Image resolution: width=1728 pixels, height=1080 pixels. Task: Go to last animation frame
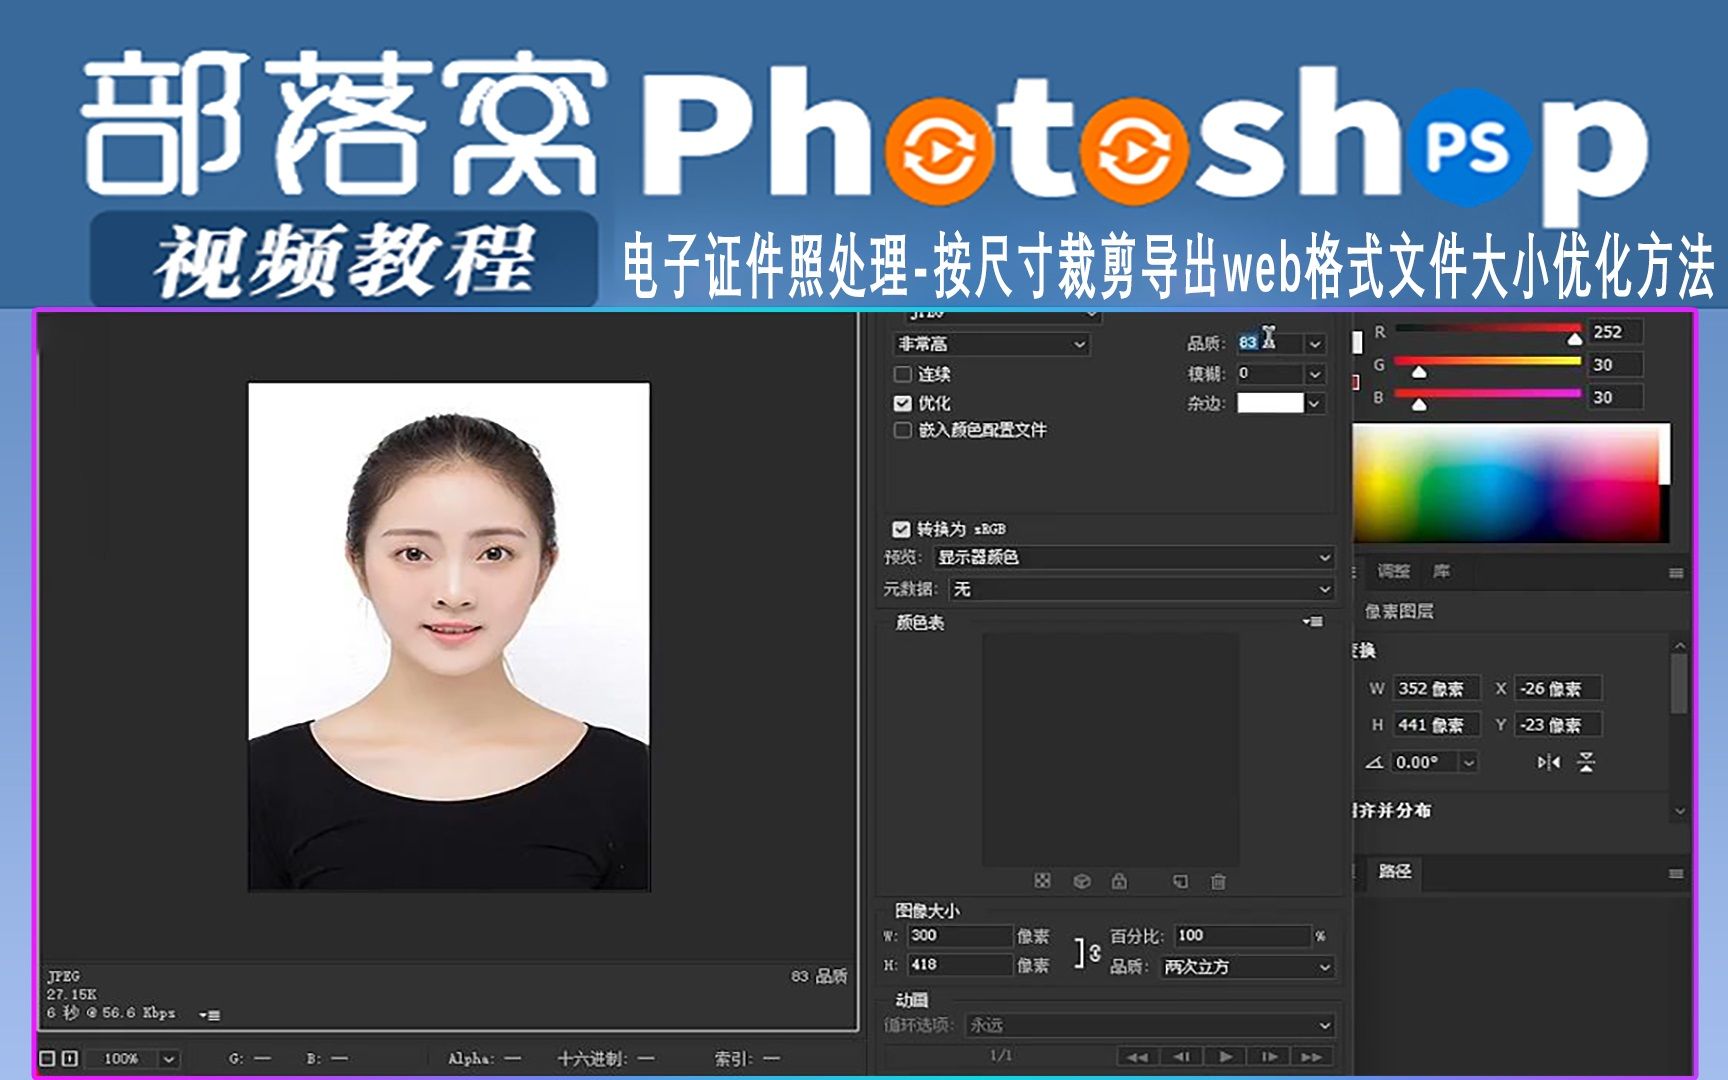(x=1312, y=1056)
